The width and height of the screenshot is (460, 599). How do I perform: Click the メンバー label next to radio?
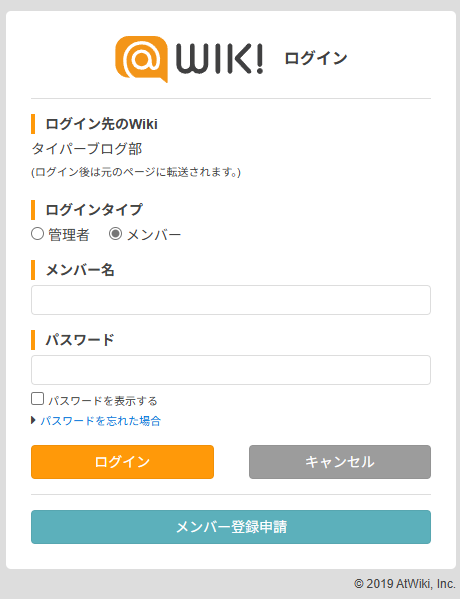pyautogui.click(x=154, y=235)
